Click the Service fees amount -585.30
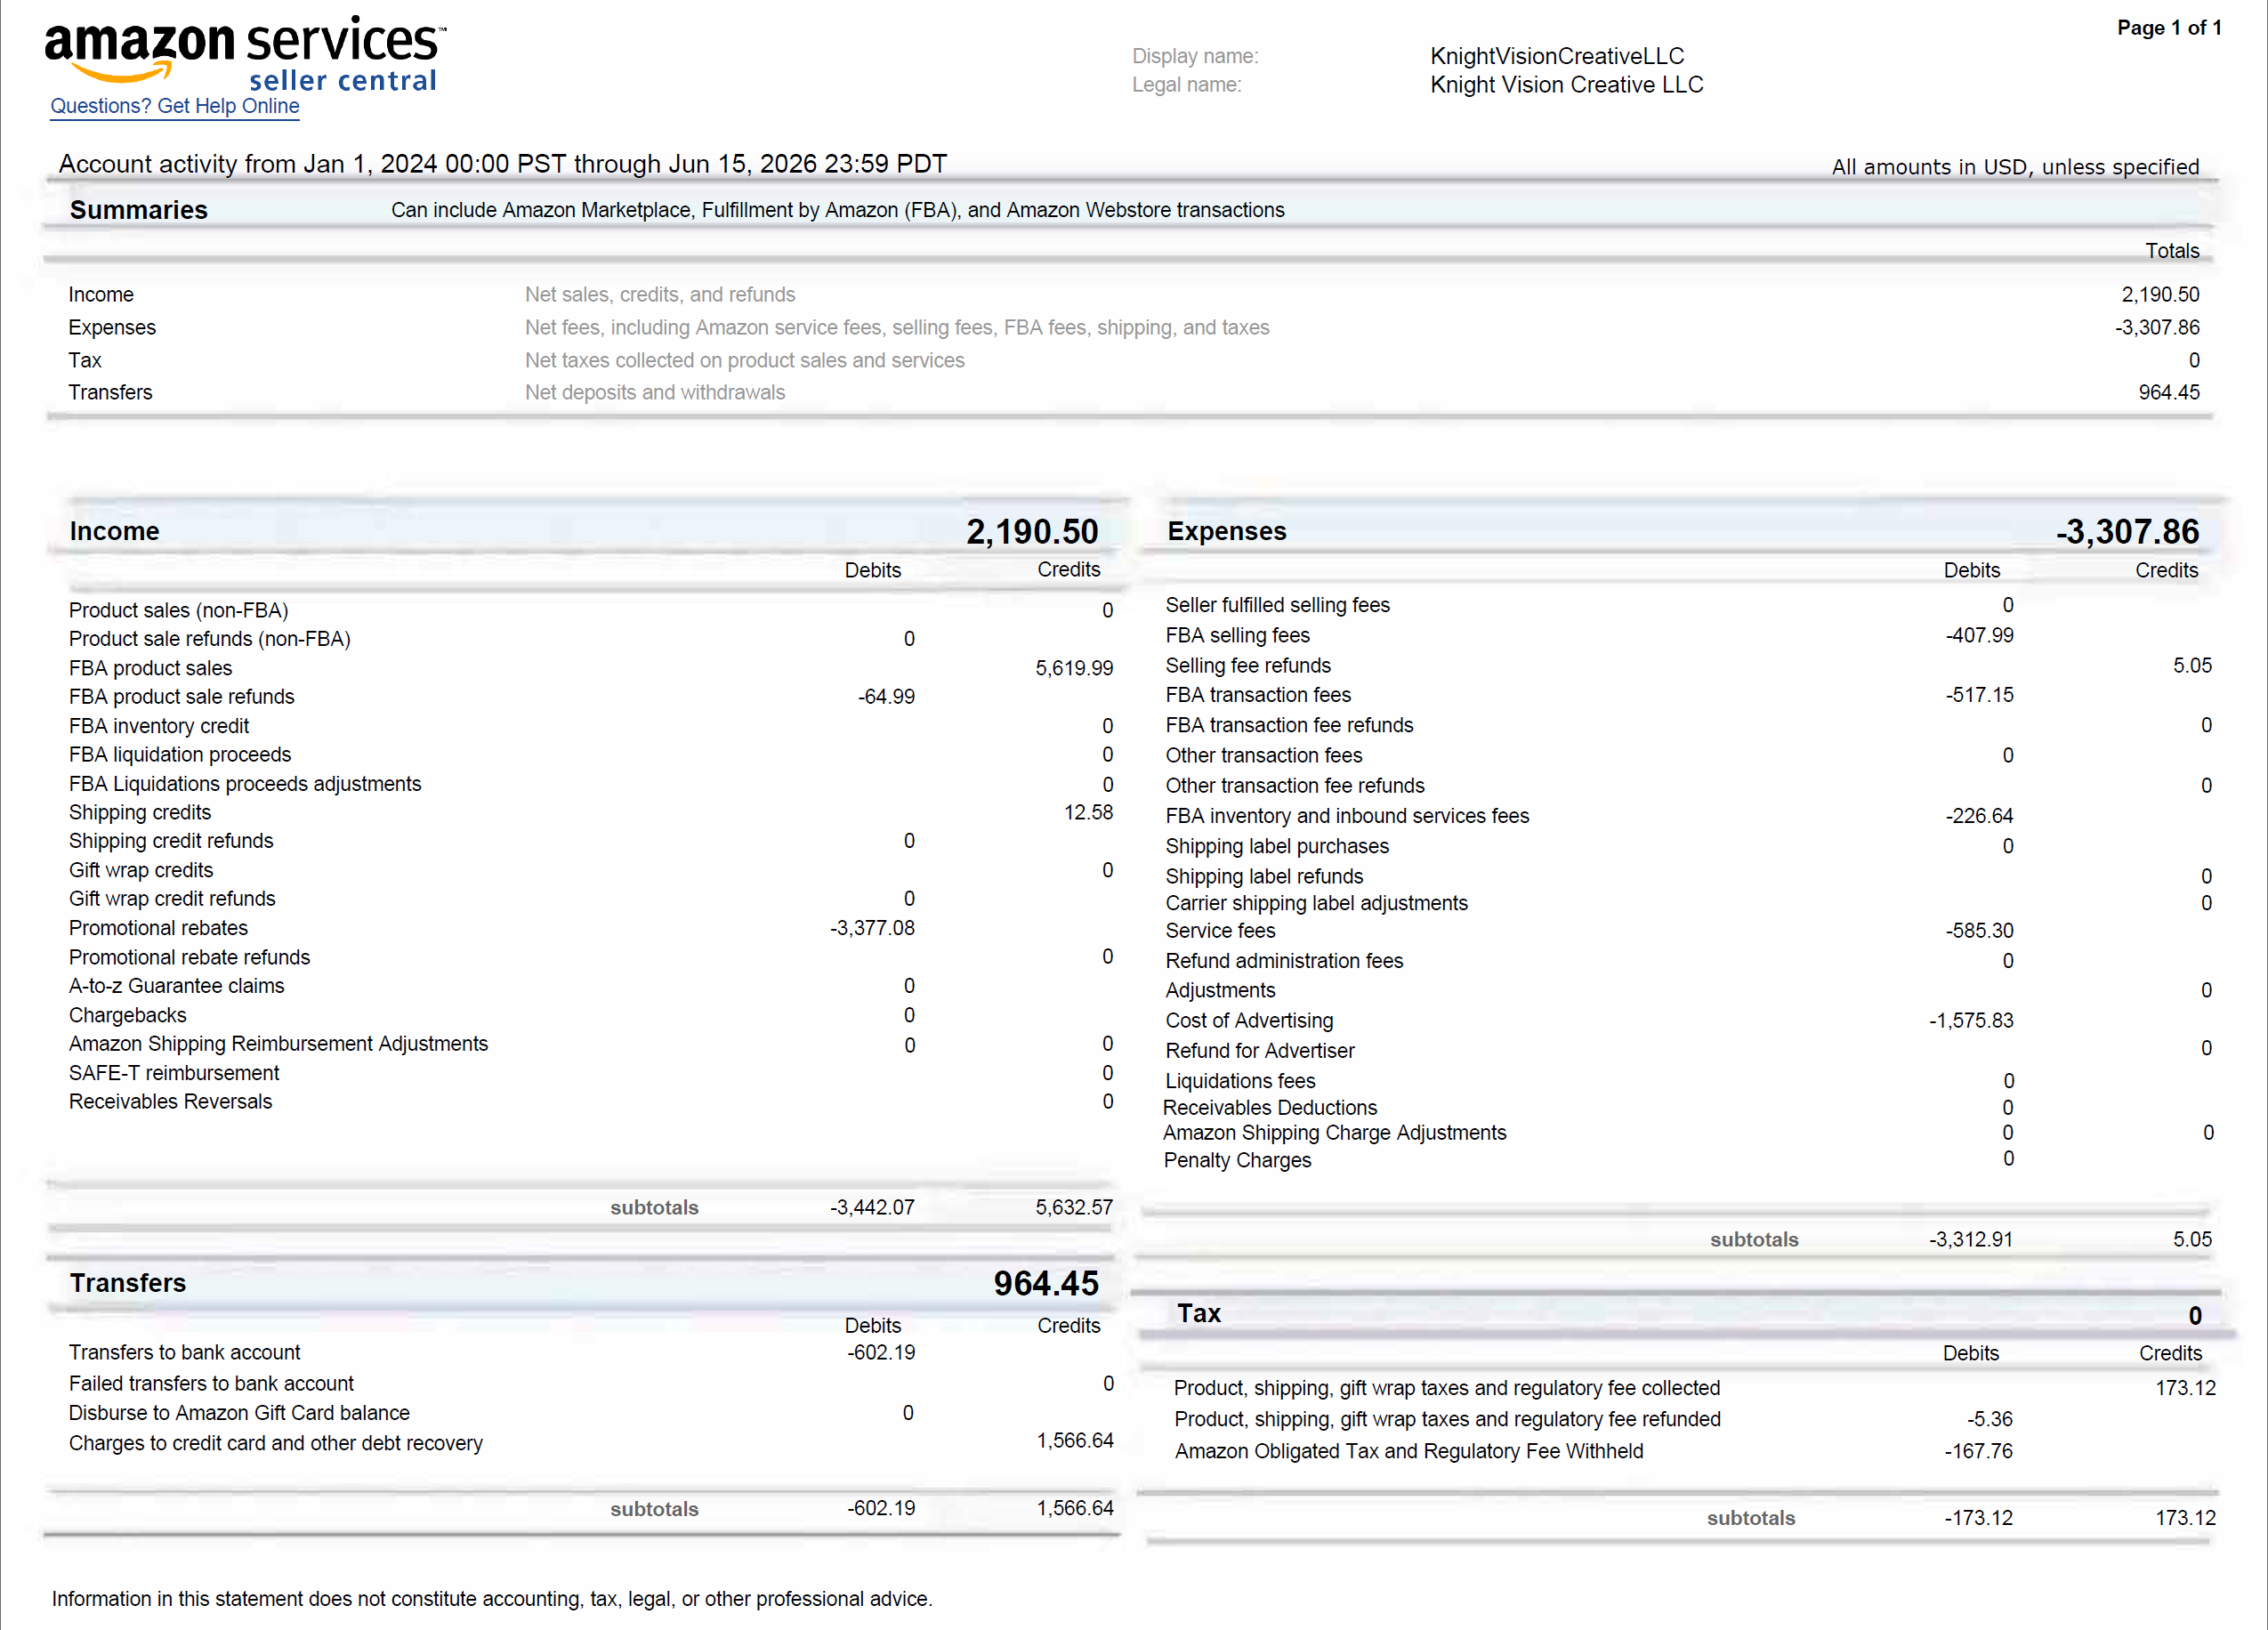2268x1630 pixels. click(1979, 930)
